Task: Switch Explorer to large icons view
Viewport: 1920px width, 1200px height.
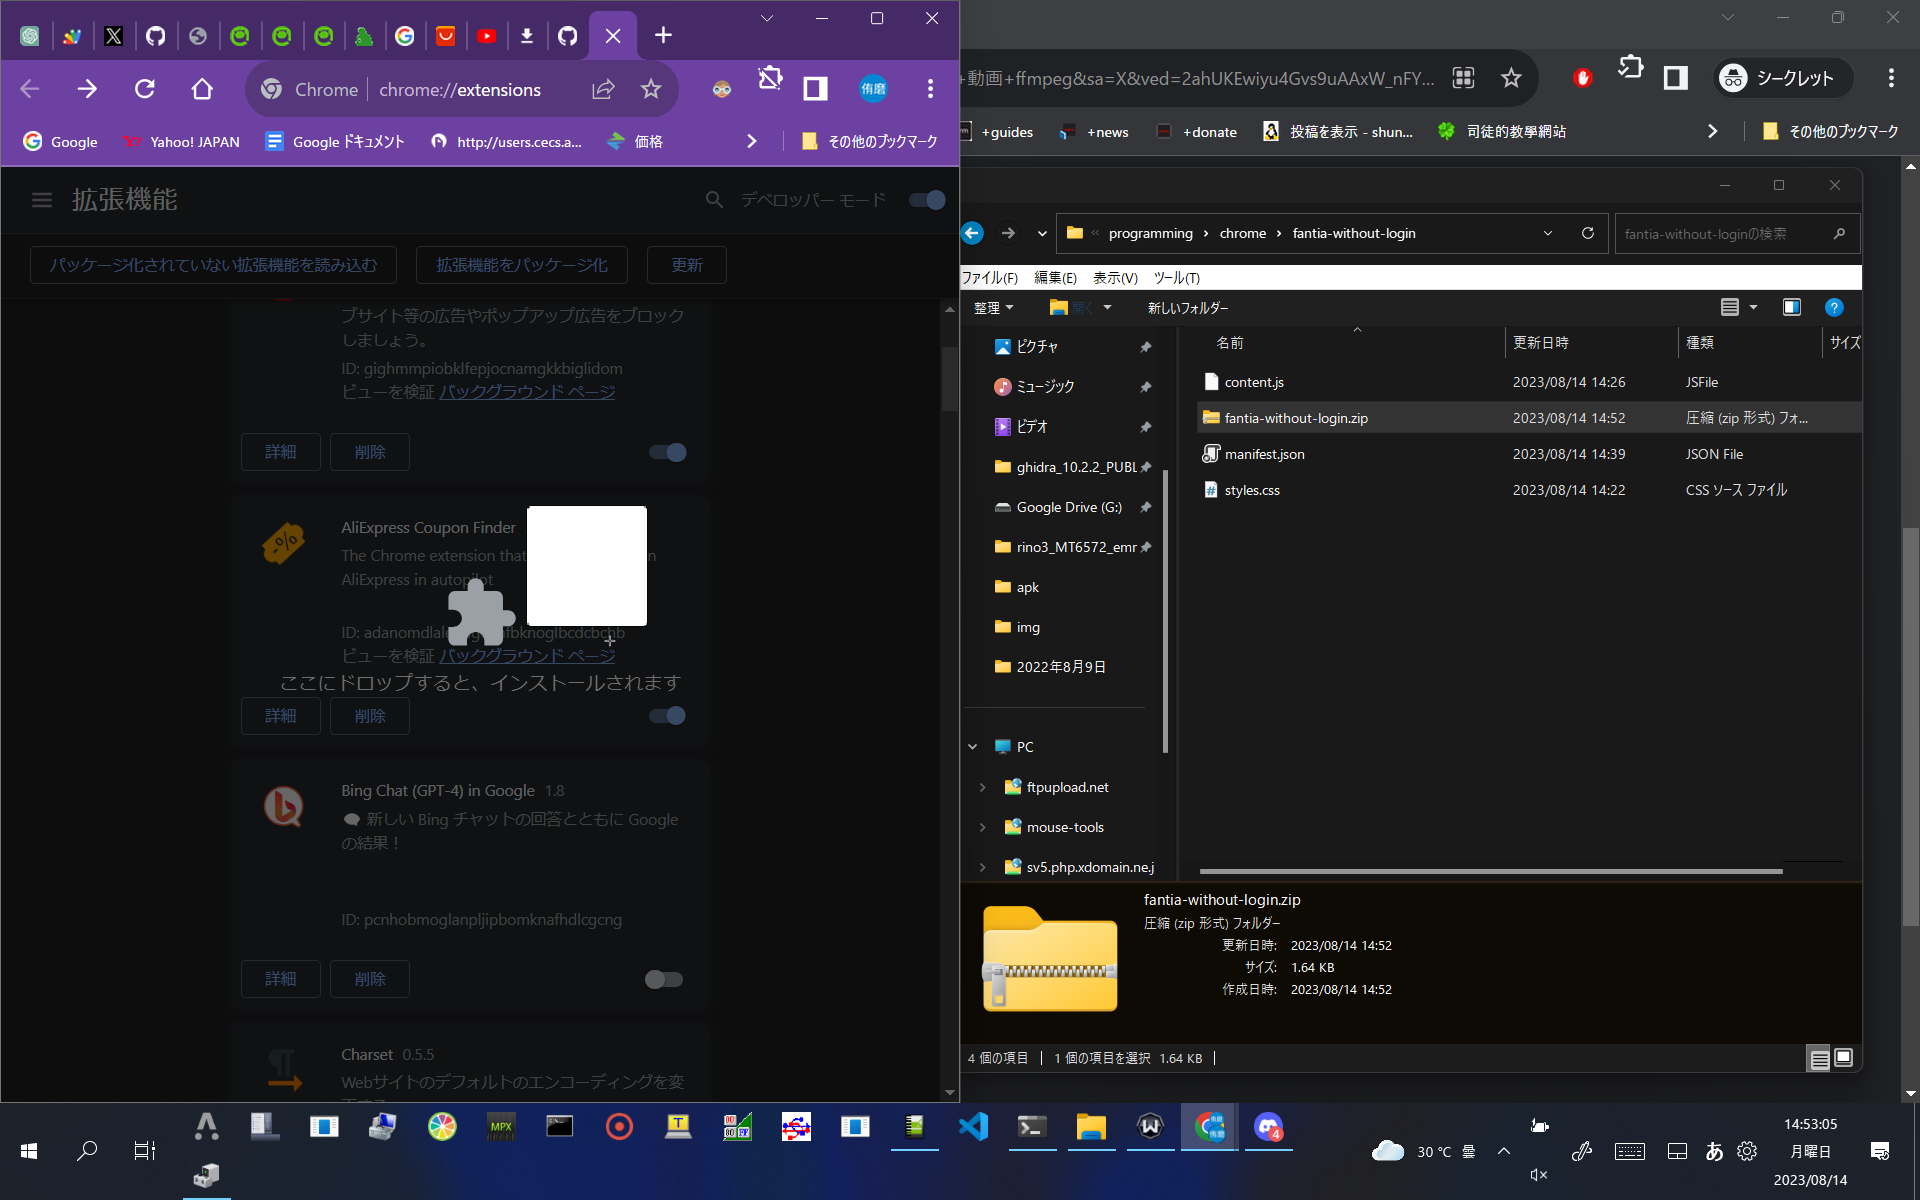Action: (1843, 1057)
